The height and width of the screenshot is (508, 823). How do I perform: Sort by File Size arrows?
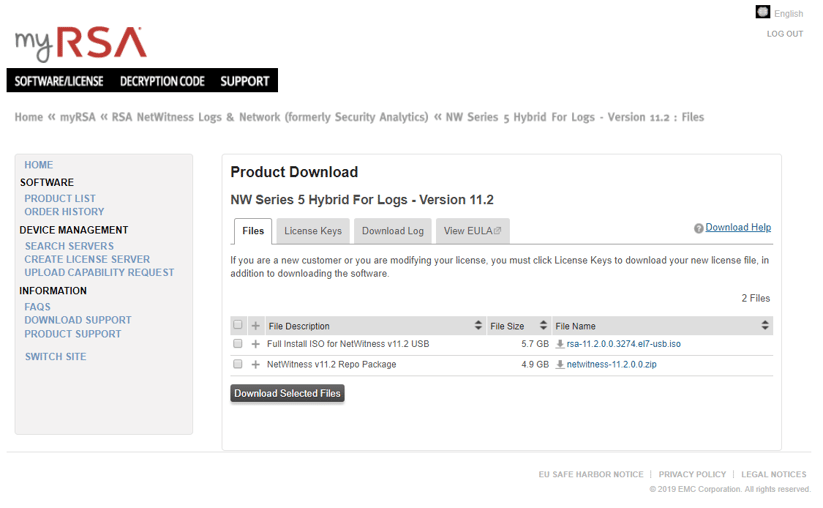(x=543, y=325)
